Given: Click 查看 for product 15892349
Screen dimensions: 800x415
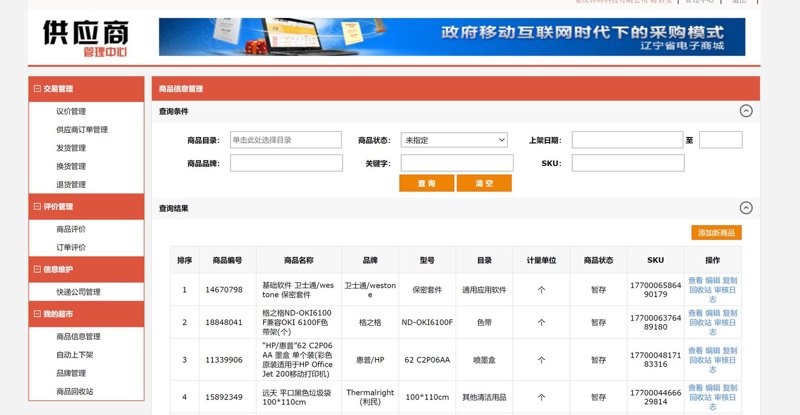Looking at the screenshot, I should [x=695, y=388].
